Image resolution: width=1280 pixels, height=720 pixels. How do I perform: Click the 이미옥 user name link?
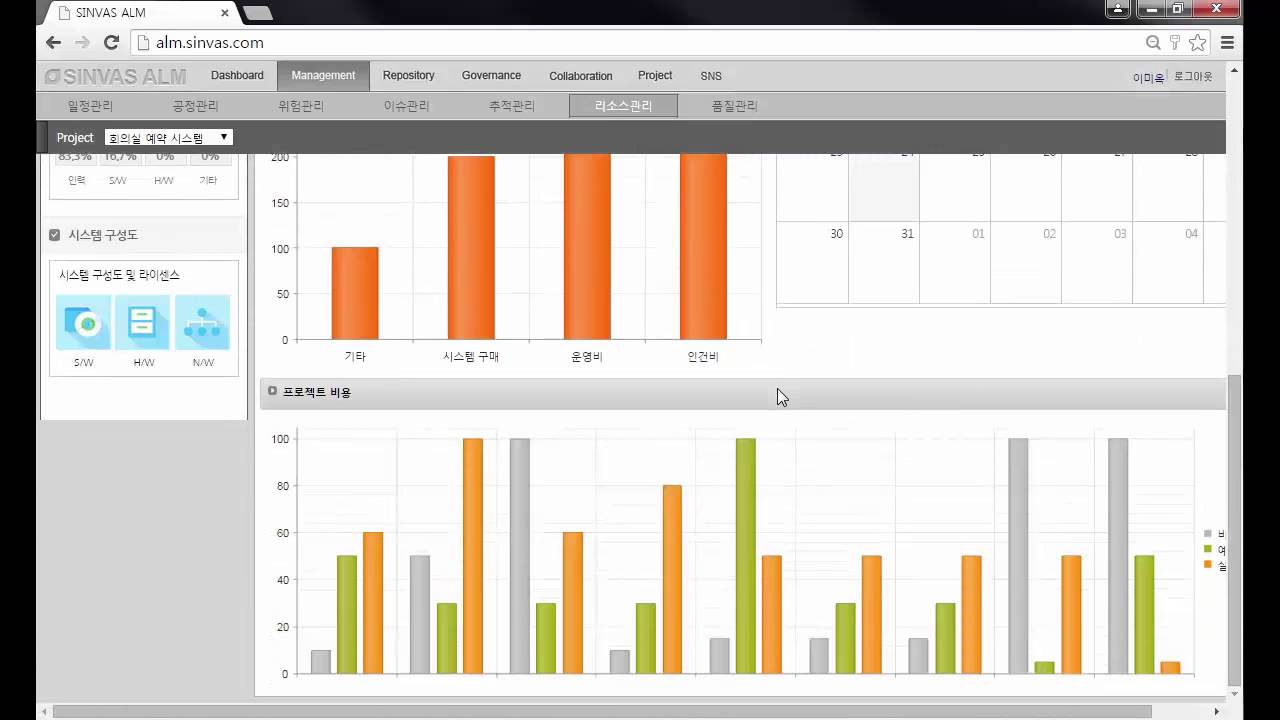1148,78
